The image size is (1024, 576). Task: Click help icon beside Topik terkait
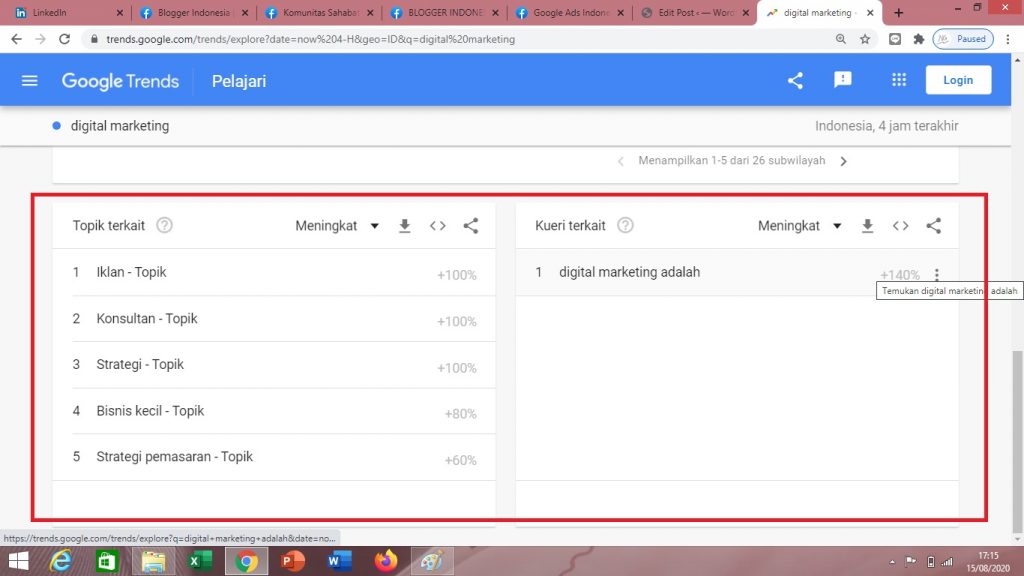point(165,226)
